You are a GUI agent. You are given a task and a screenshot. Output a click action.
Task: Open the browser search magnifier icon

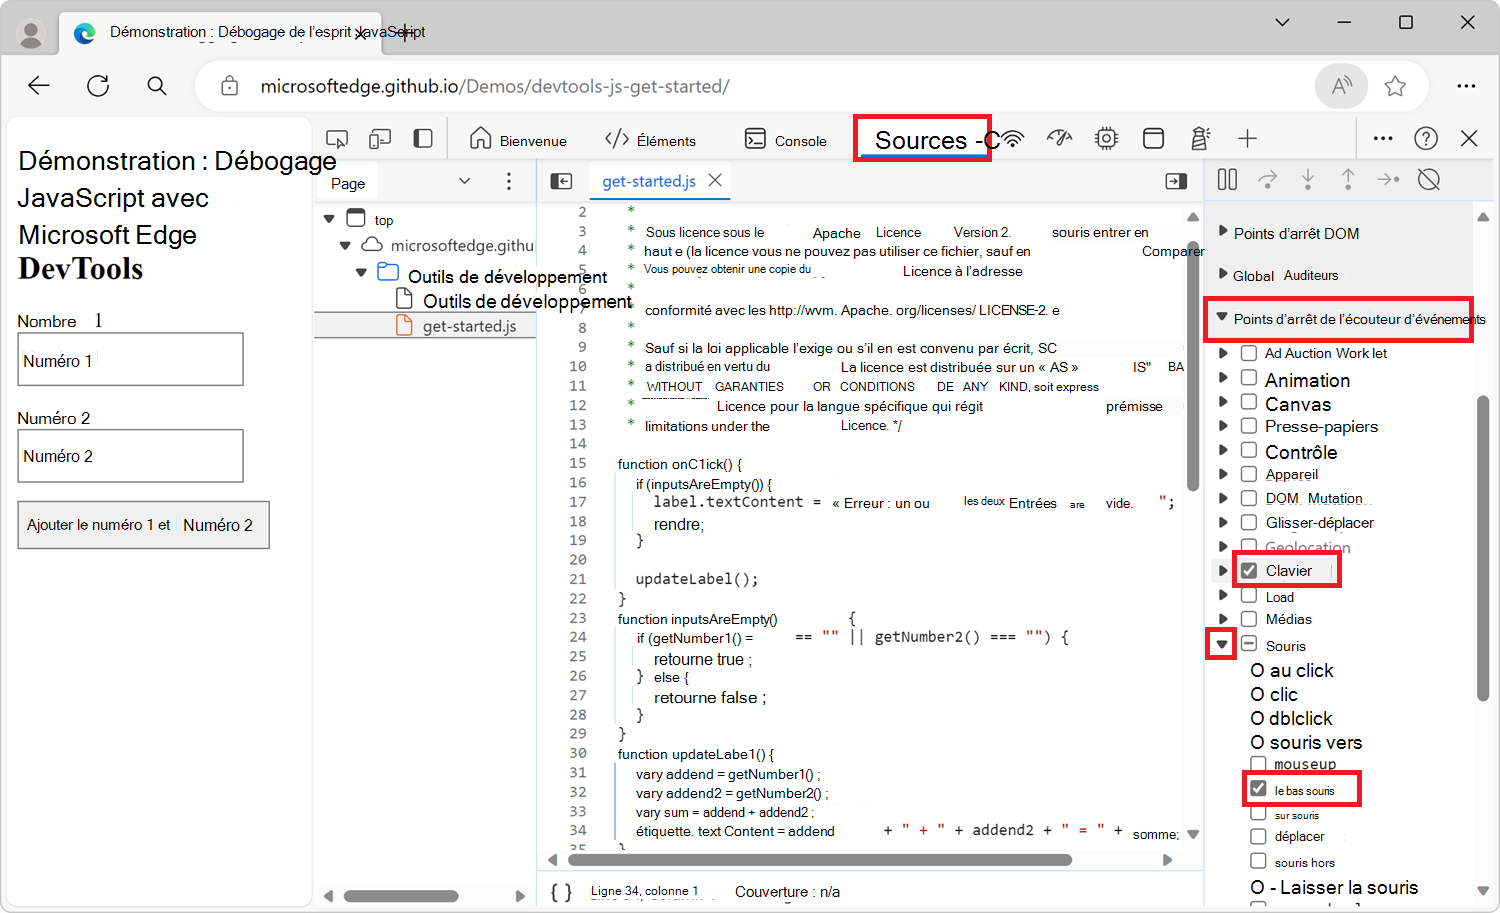[x=157, y=86]
